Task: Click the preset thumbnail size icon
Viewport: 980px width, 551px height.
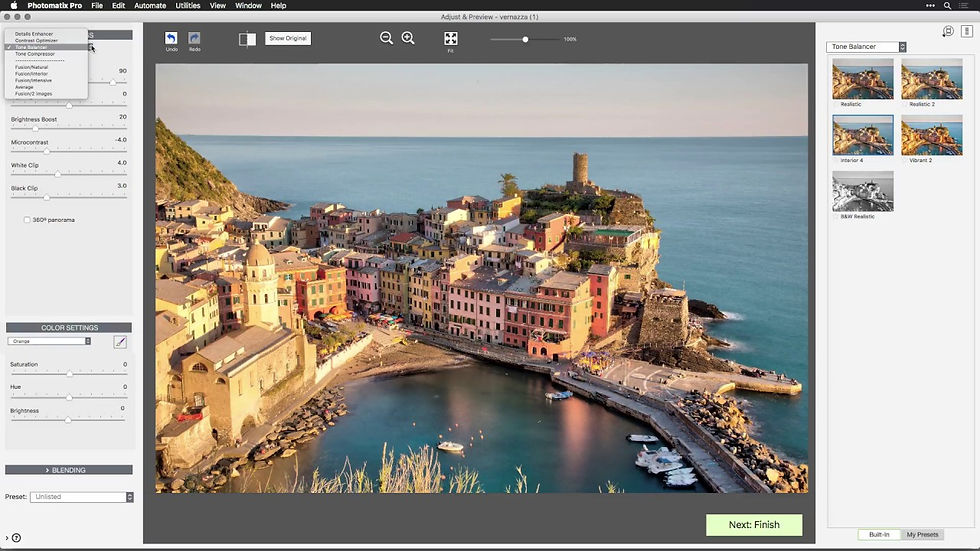Action: click(948, 31)
